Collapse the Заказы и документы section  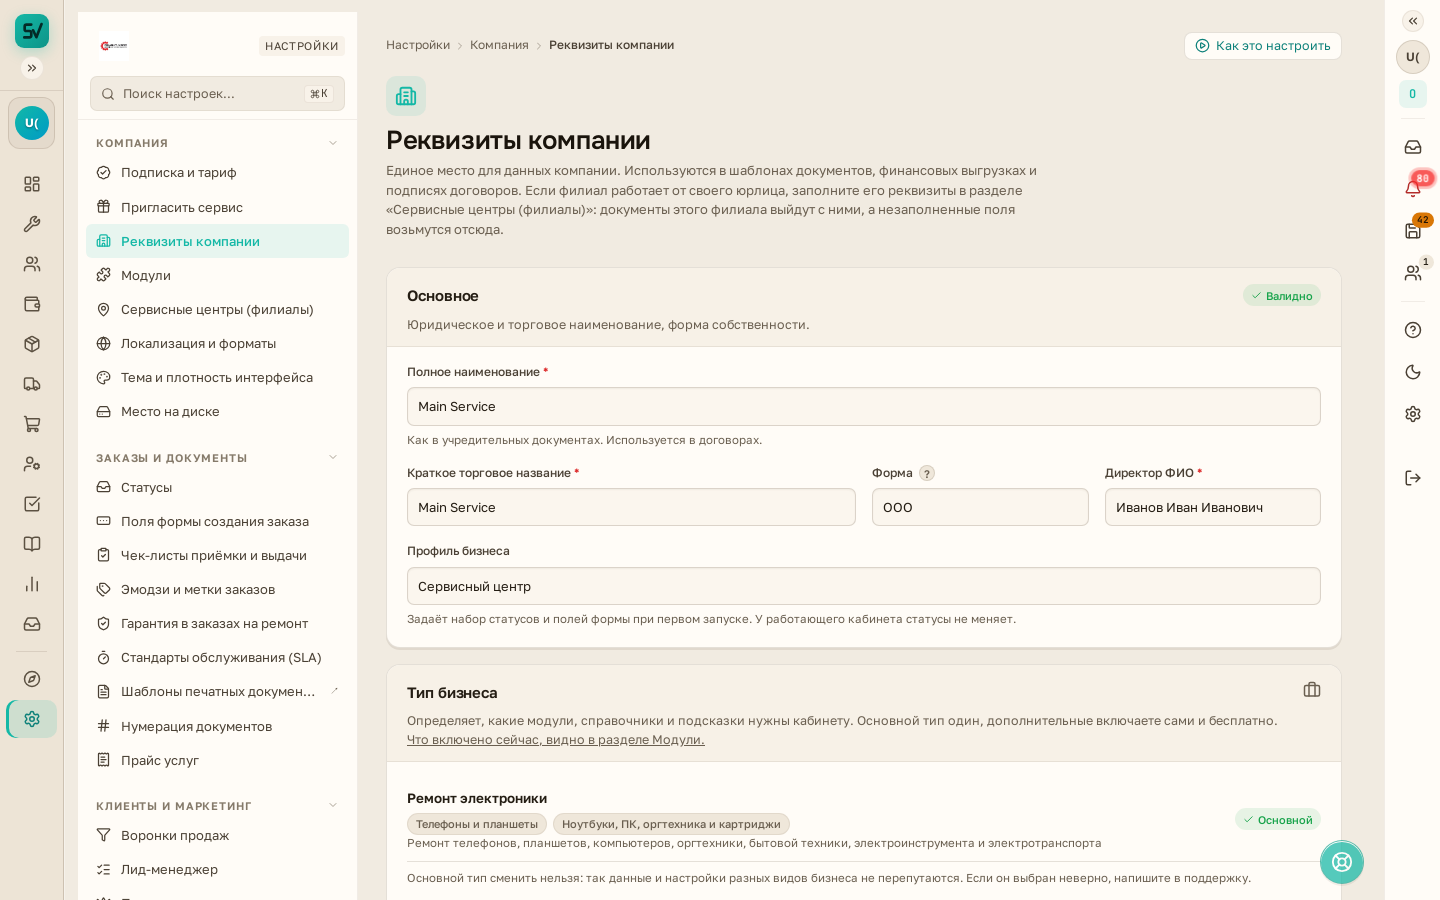point(333,458)
